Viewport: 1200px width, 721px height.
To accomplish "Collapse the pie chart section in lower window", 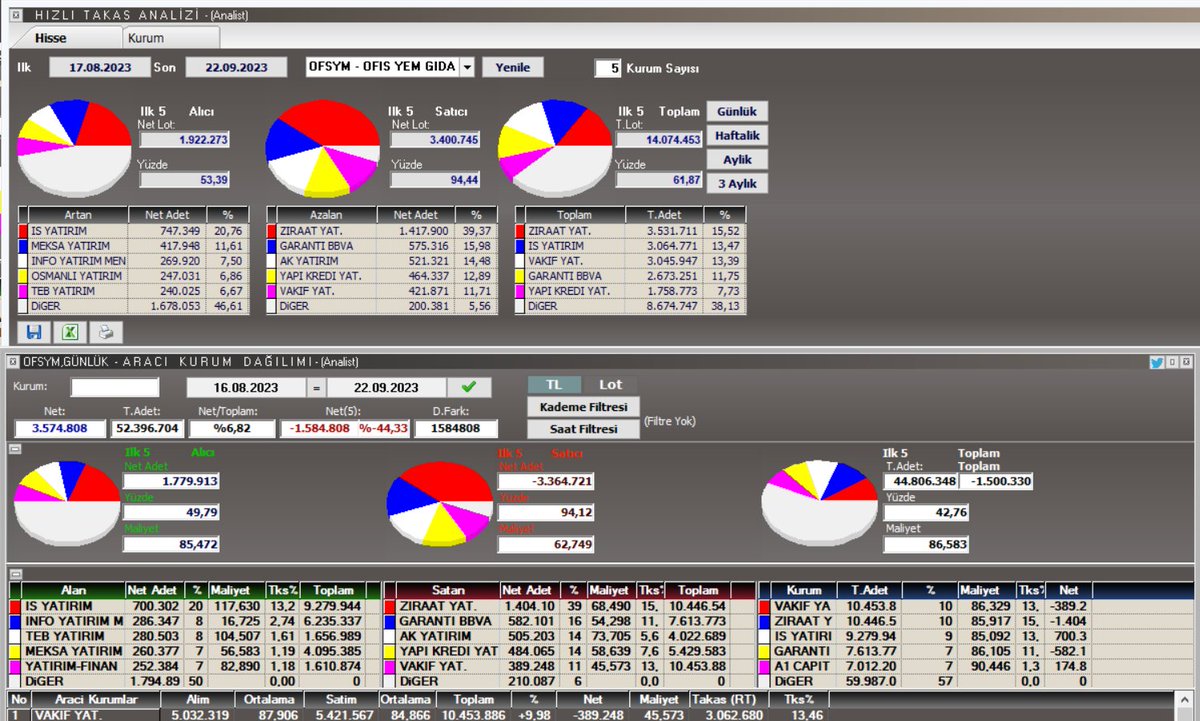I will point(15,449).
